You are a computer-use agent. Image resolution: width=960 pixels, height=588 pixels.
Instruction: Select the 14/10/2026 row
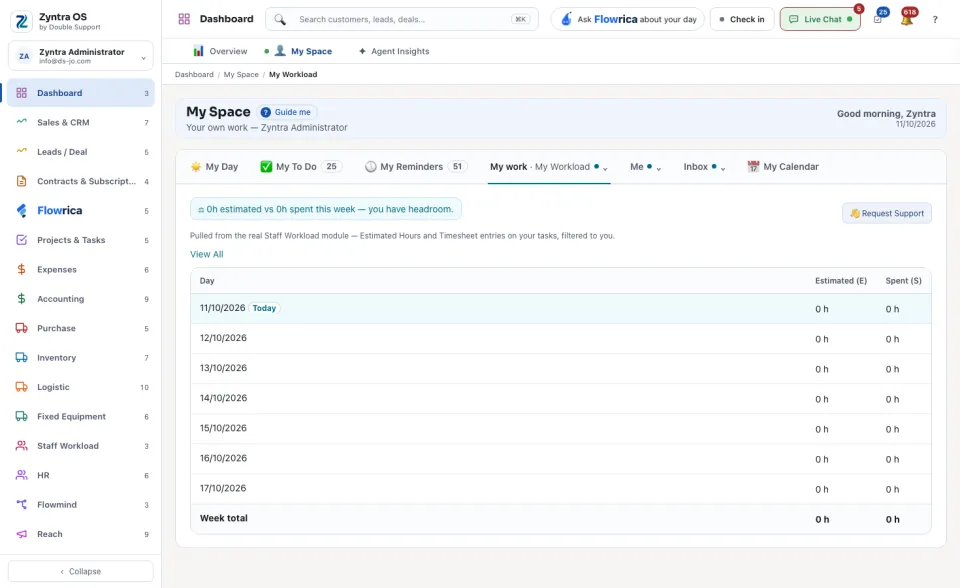[561, 399]
